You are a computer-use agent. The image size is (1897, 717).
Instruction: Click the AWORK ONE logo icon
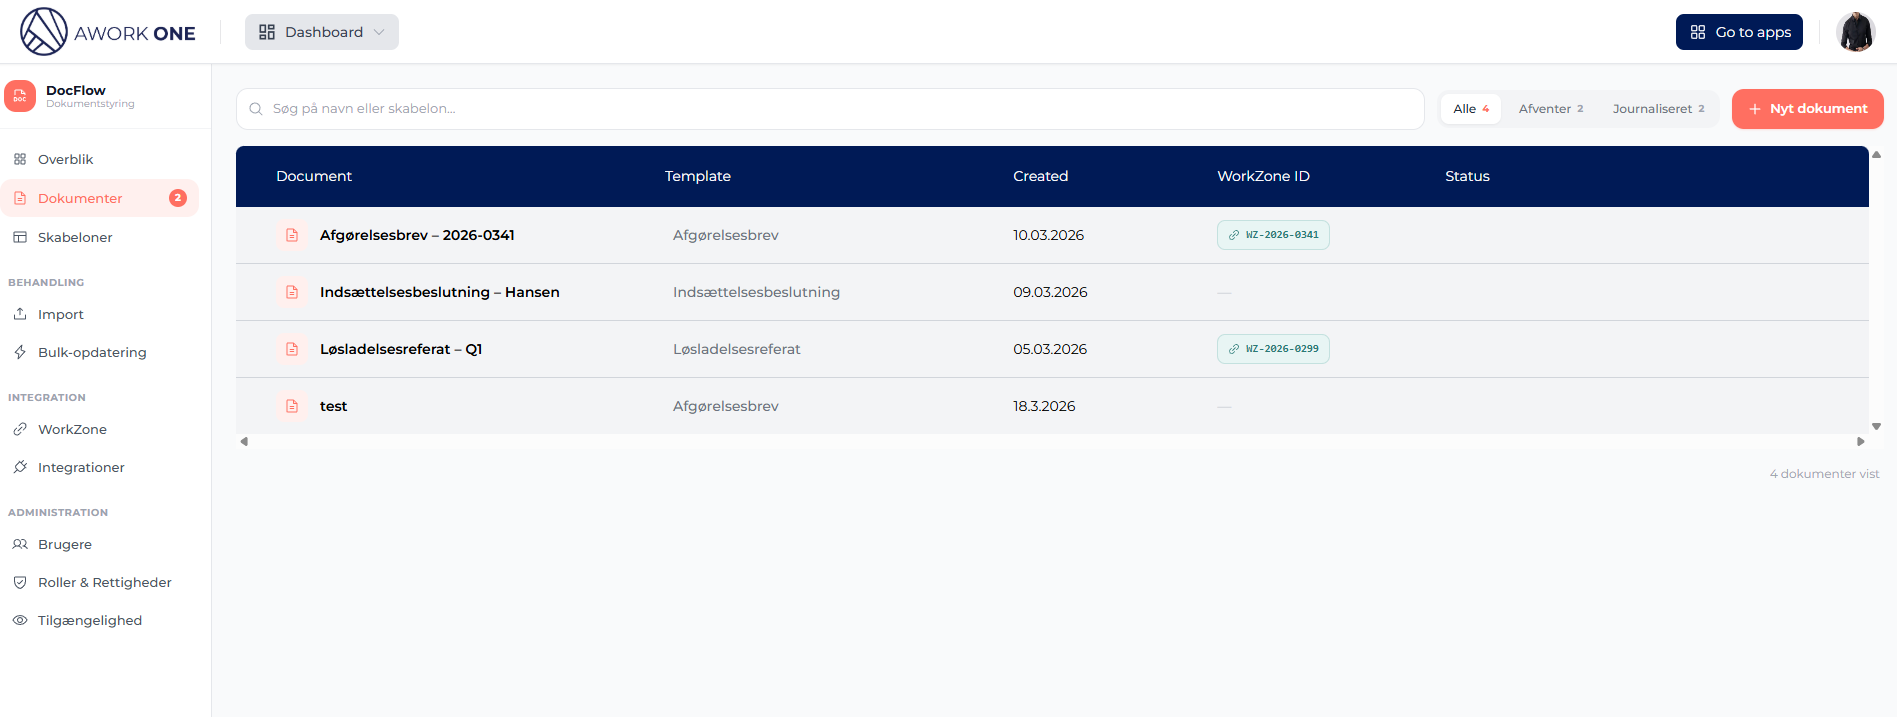(x=44, y=32)
